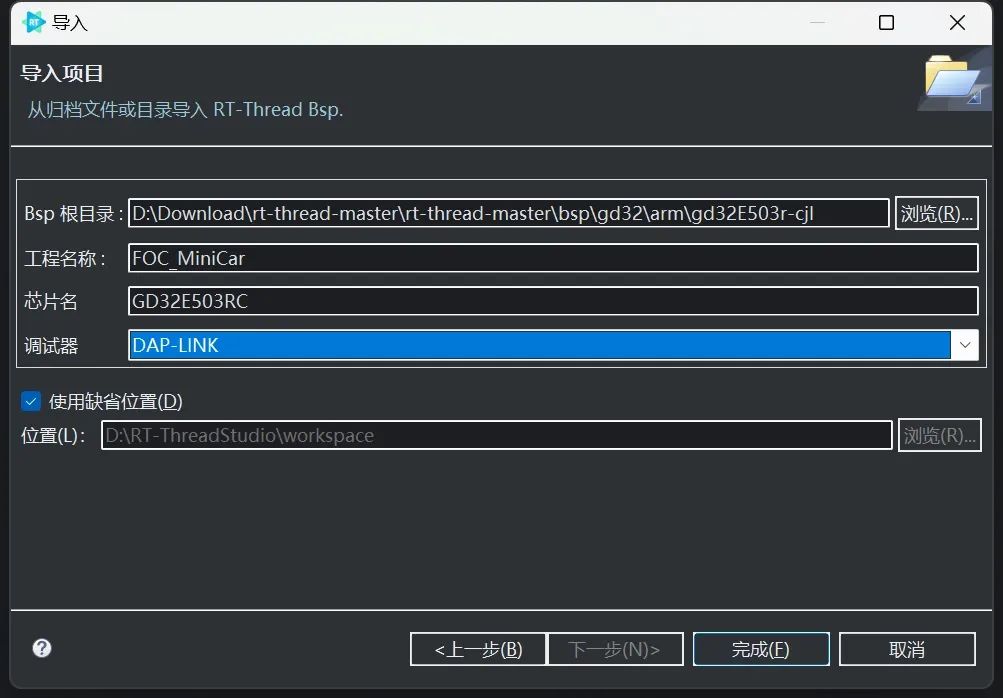Browse for the Bsp 根目录 folder
The height and width of the screenshot is (698, 1003).
tap(936, 213)
